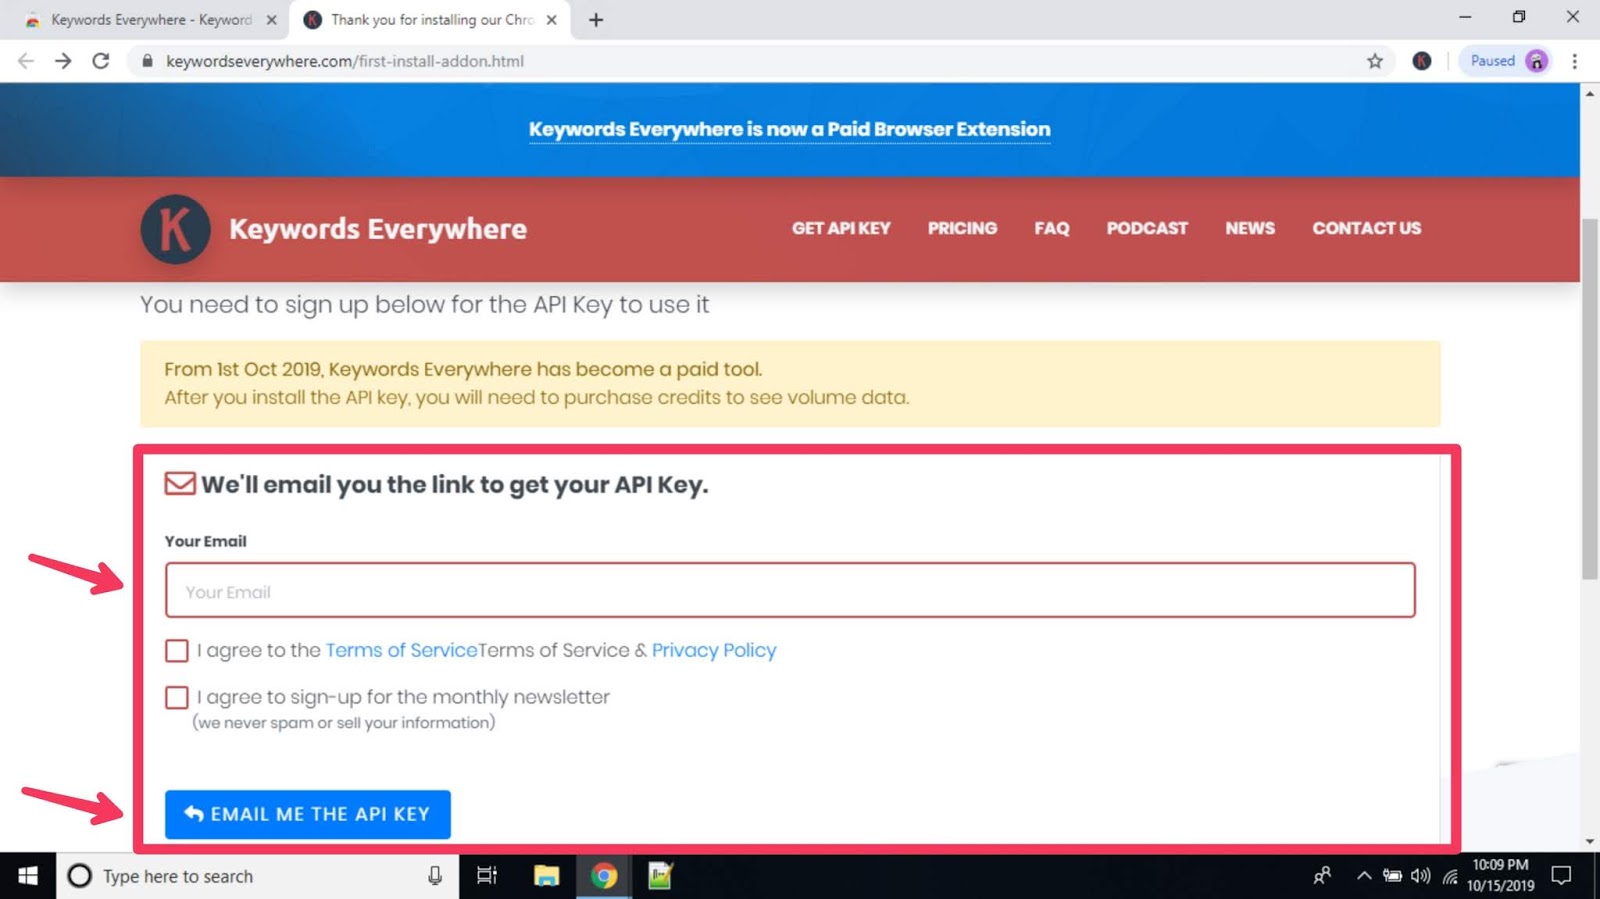Click the Keywords Everywhere site title
Screen dimensions: 1600x899
[x=378, y=229]
